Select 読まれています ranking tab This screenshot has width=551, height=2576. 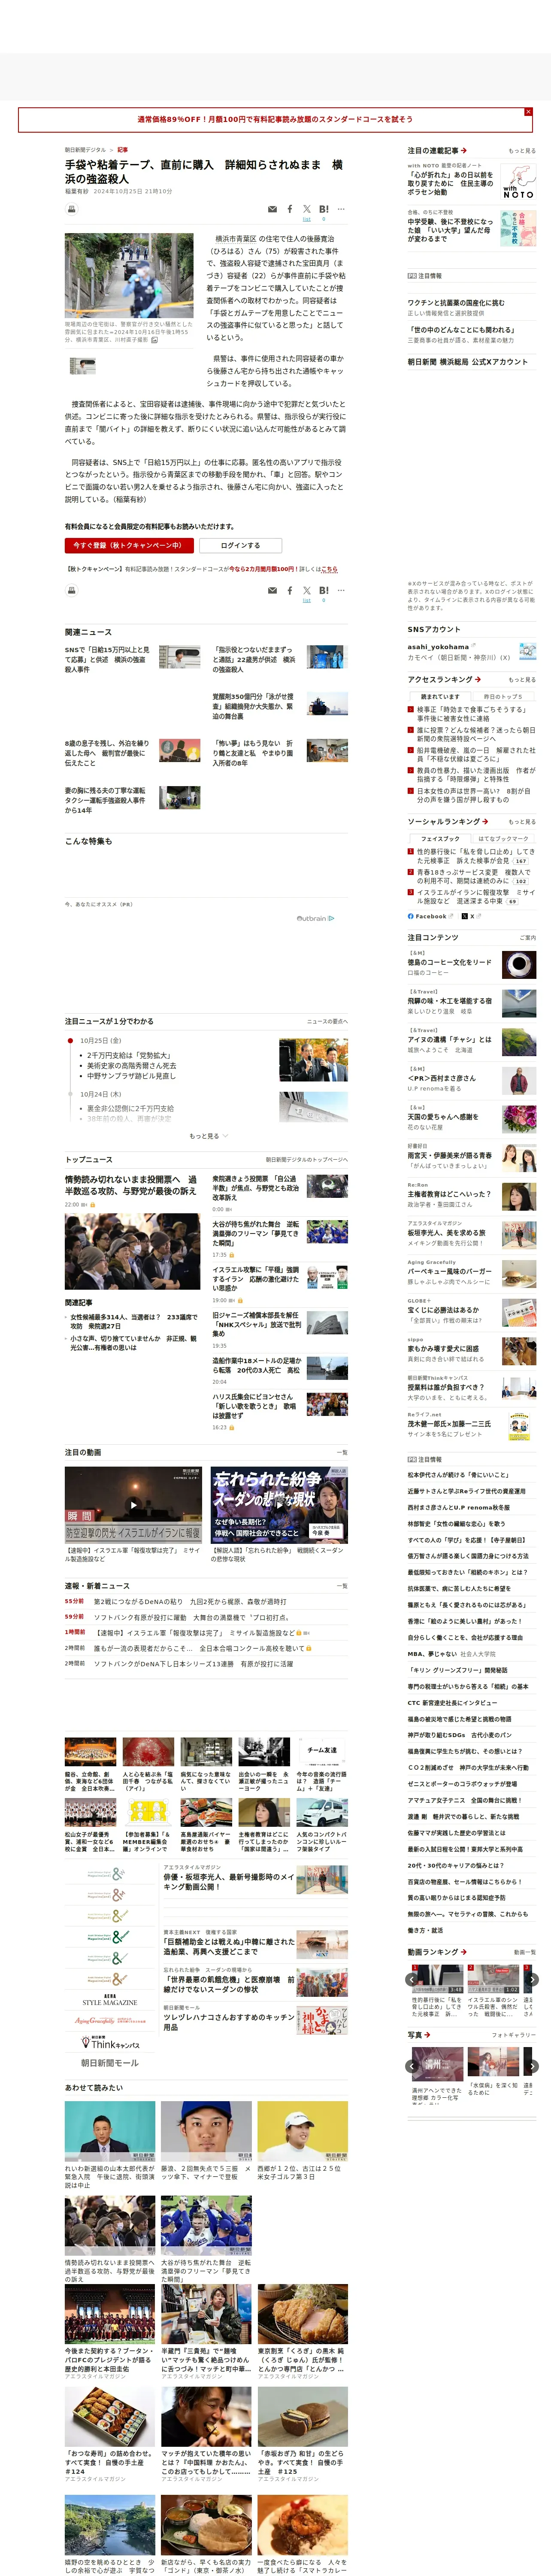click(x=440, y=696)
